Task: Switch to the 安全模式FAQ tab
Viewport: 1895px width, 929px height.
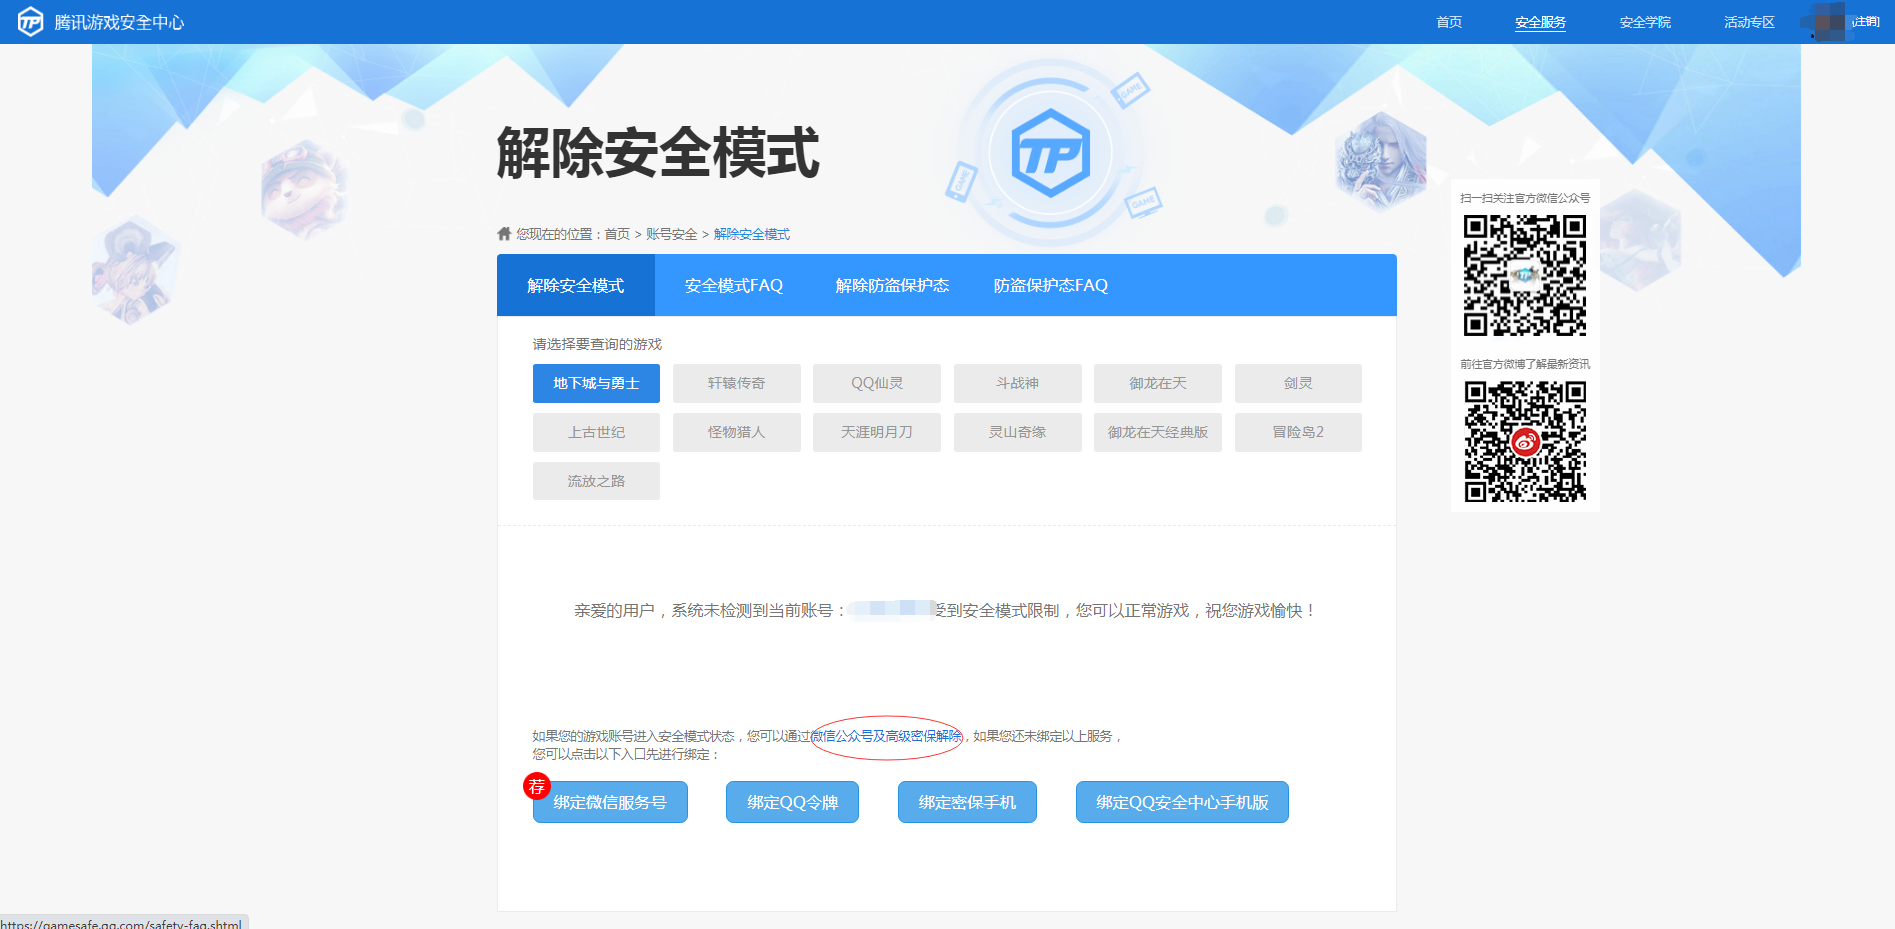Action: [734, 285]
